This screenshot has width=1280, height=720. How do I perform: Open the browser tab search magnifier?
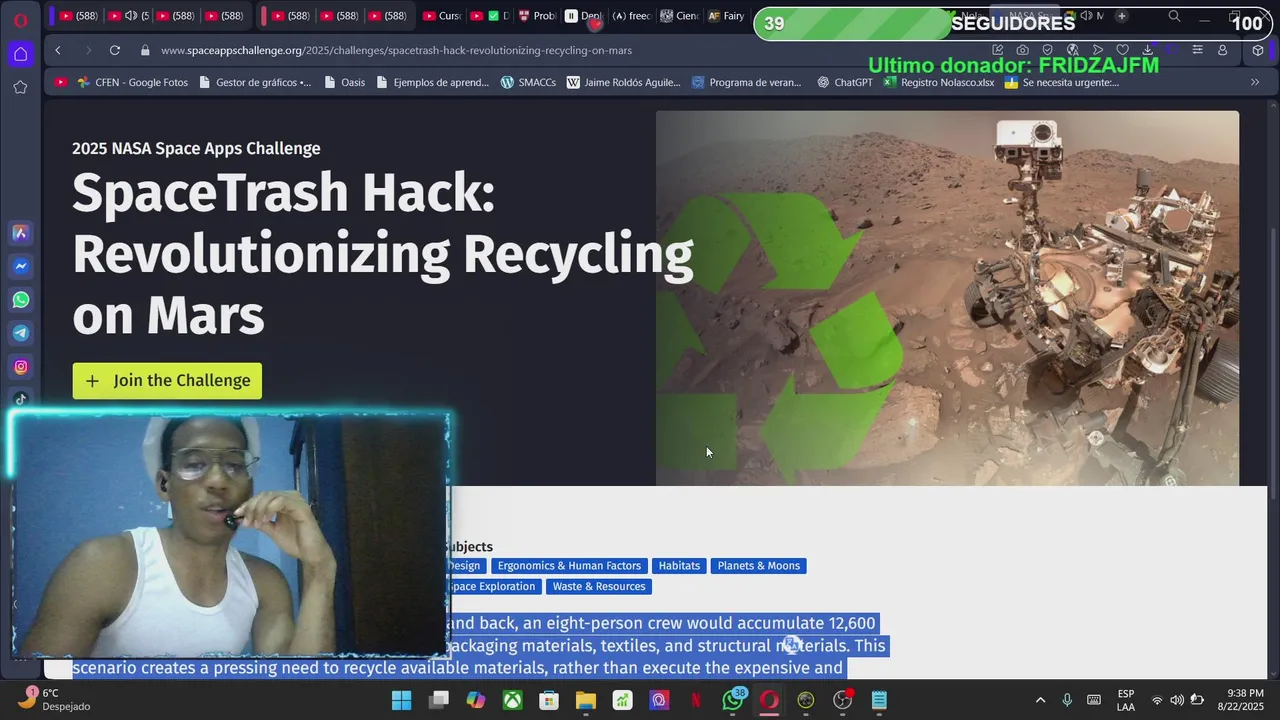tap(1175, 16)
